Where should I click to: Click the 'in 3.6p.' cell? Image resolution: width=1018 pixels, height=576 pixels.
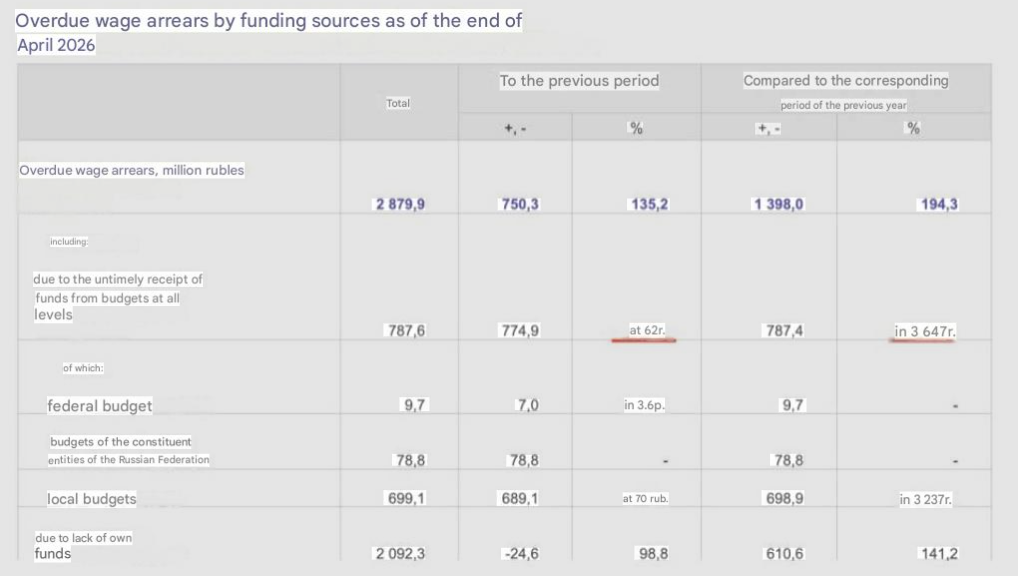[x=644, y=405]
